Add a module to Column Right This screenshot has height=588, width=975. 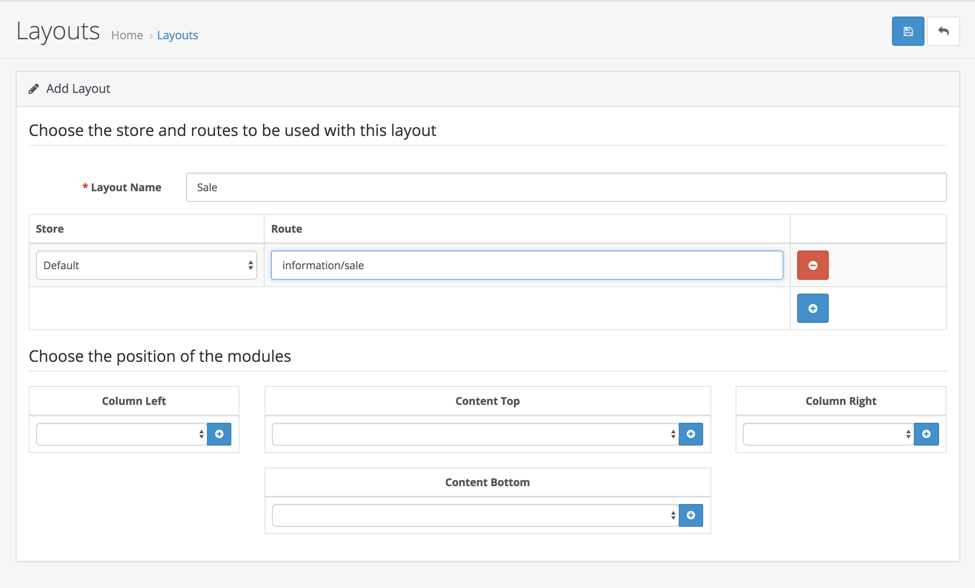[926, 434]
